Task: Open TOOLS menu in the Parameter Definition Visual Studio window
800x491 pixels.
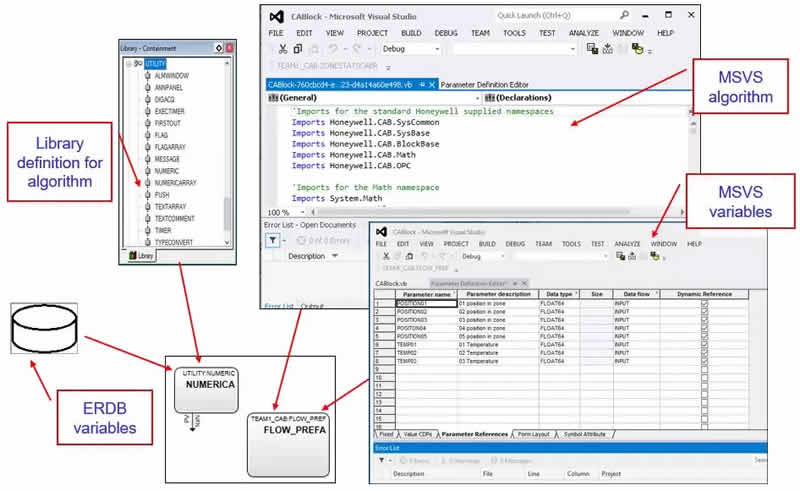Action: (571, 244)
